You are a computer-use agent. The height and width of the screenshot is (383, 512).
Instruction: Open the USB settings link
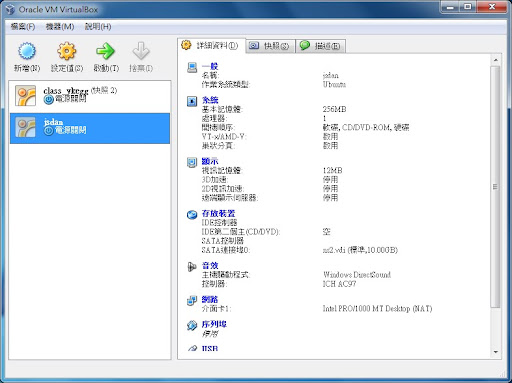pos(210,348)
